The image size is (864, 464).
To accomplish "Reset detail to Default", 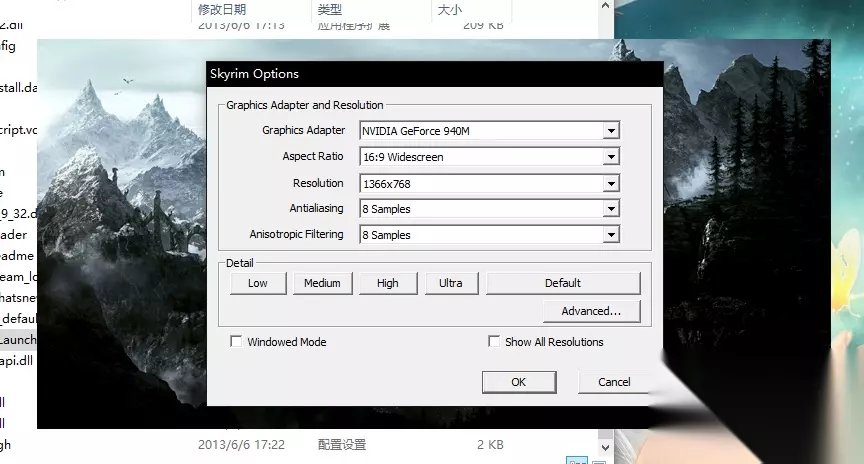I will [563, 283].
